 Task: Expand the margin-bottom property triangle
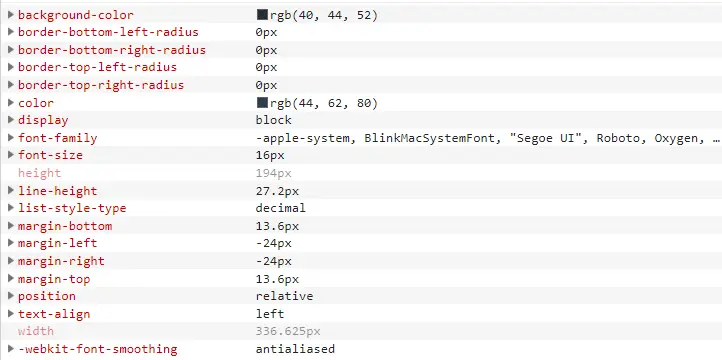point(11,226)
